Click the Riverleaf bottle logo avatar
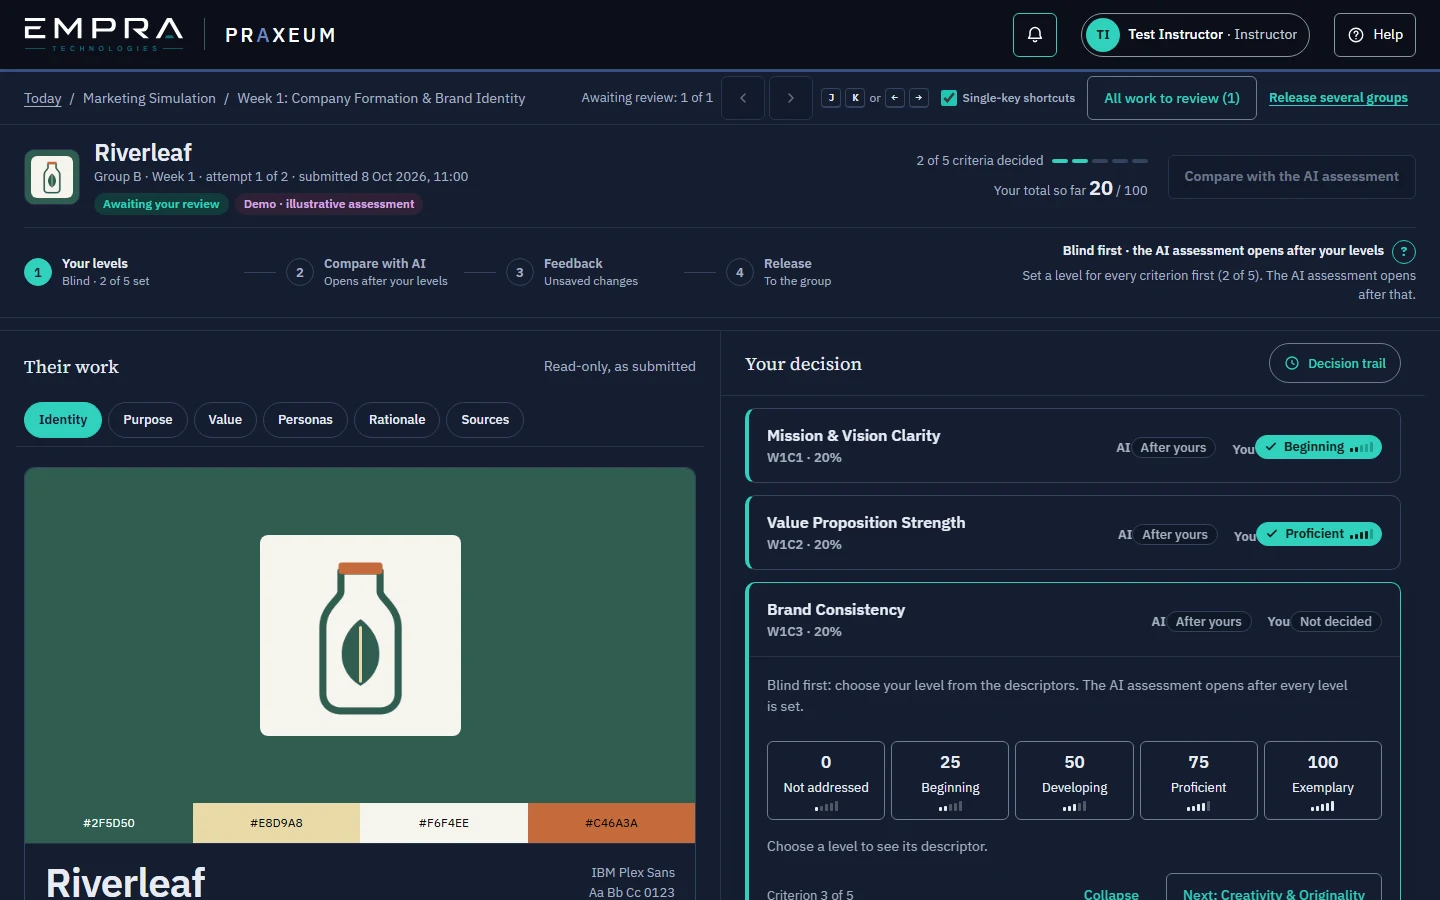 click(52, 177)
